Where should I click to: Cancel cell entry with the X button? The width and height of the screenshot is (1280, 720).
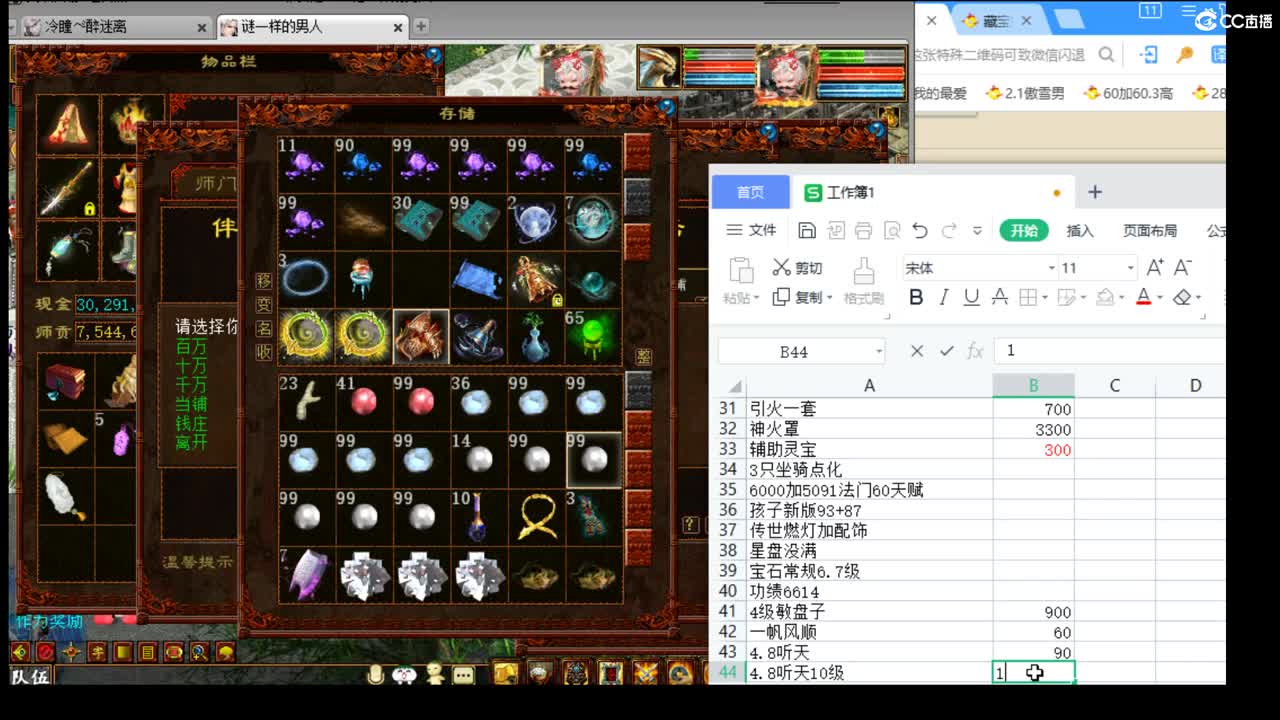917,351
